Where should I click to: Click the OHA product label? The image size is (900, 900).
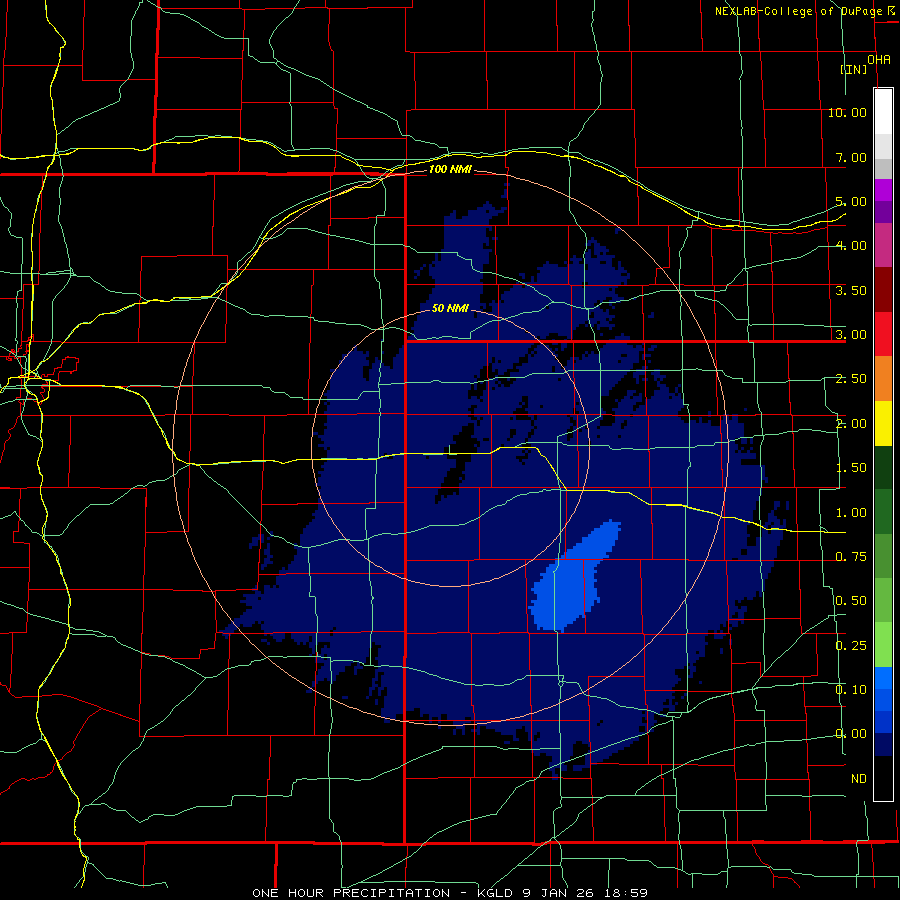[x=879, y=60]
